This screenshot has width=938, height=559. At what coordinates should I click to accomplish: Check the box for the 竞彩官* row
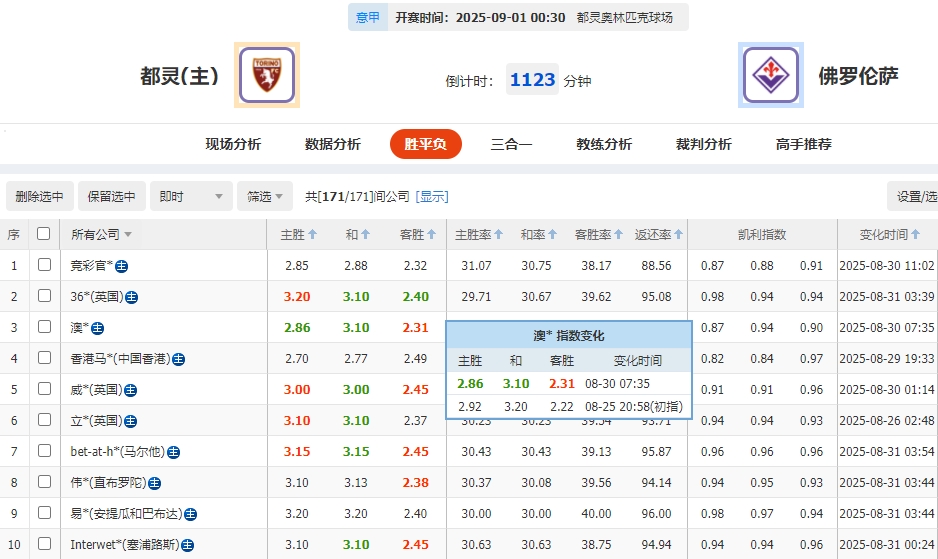pos(44,265)
